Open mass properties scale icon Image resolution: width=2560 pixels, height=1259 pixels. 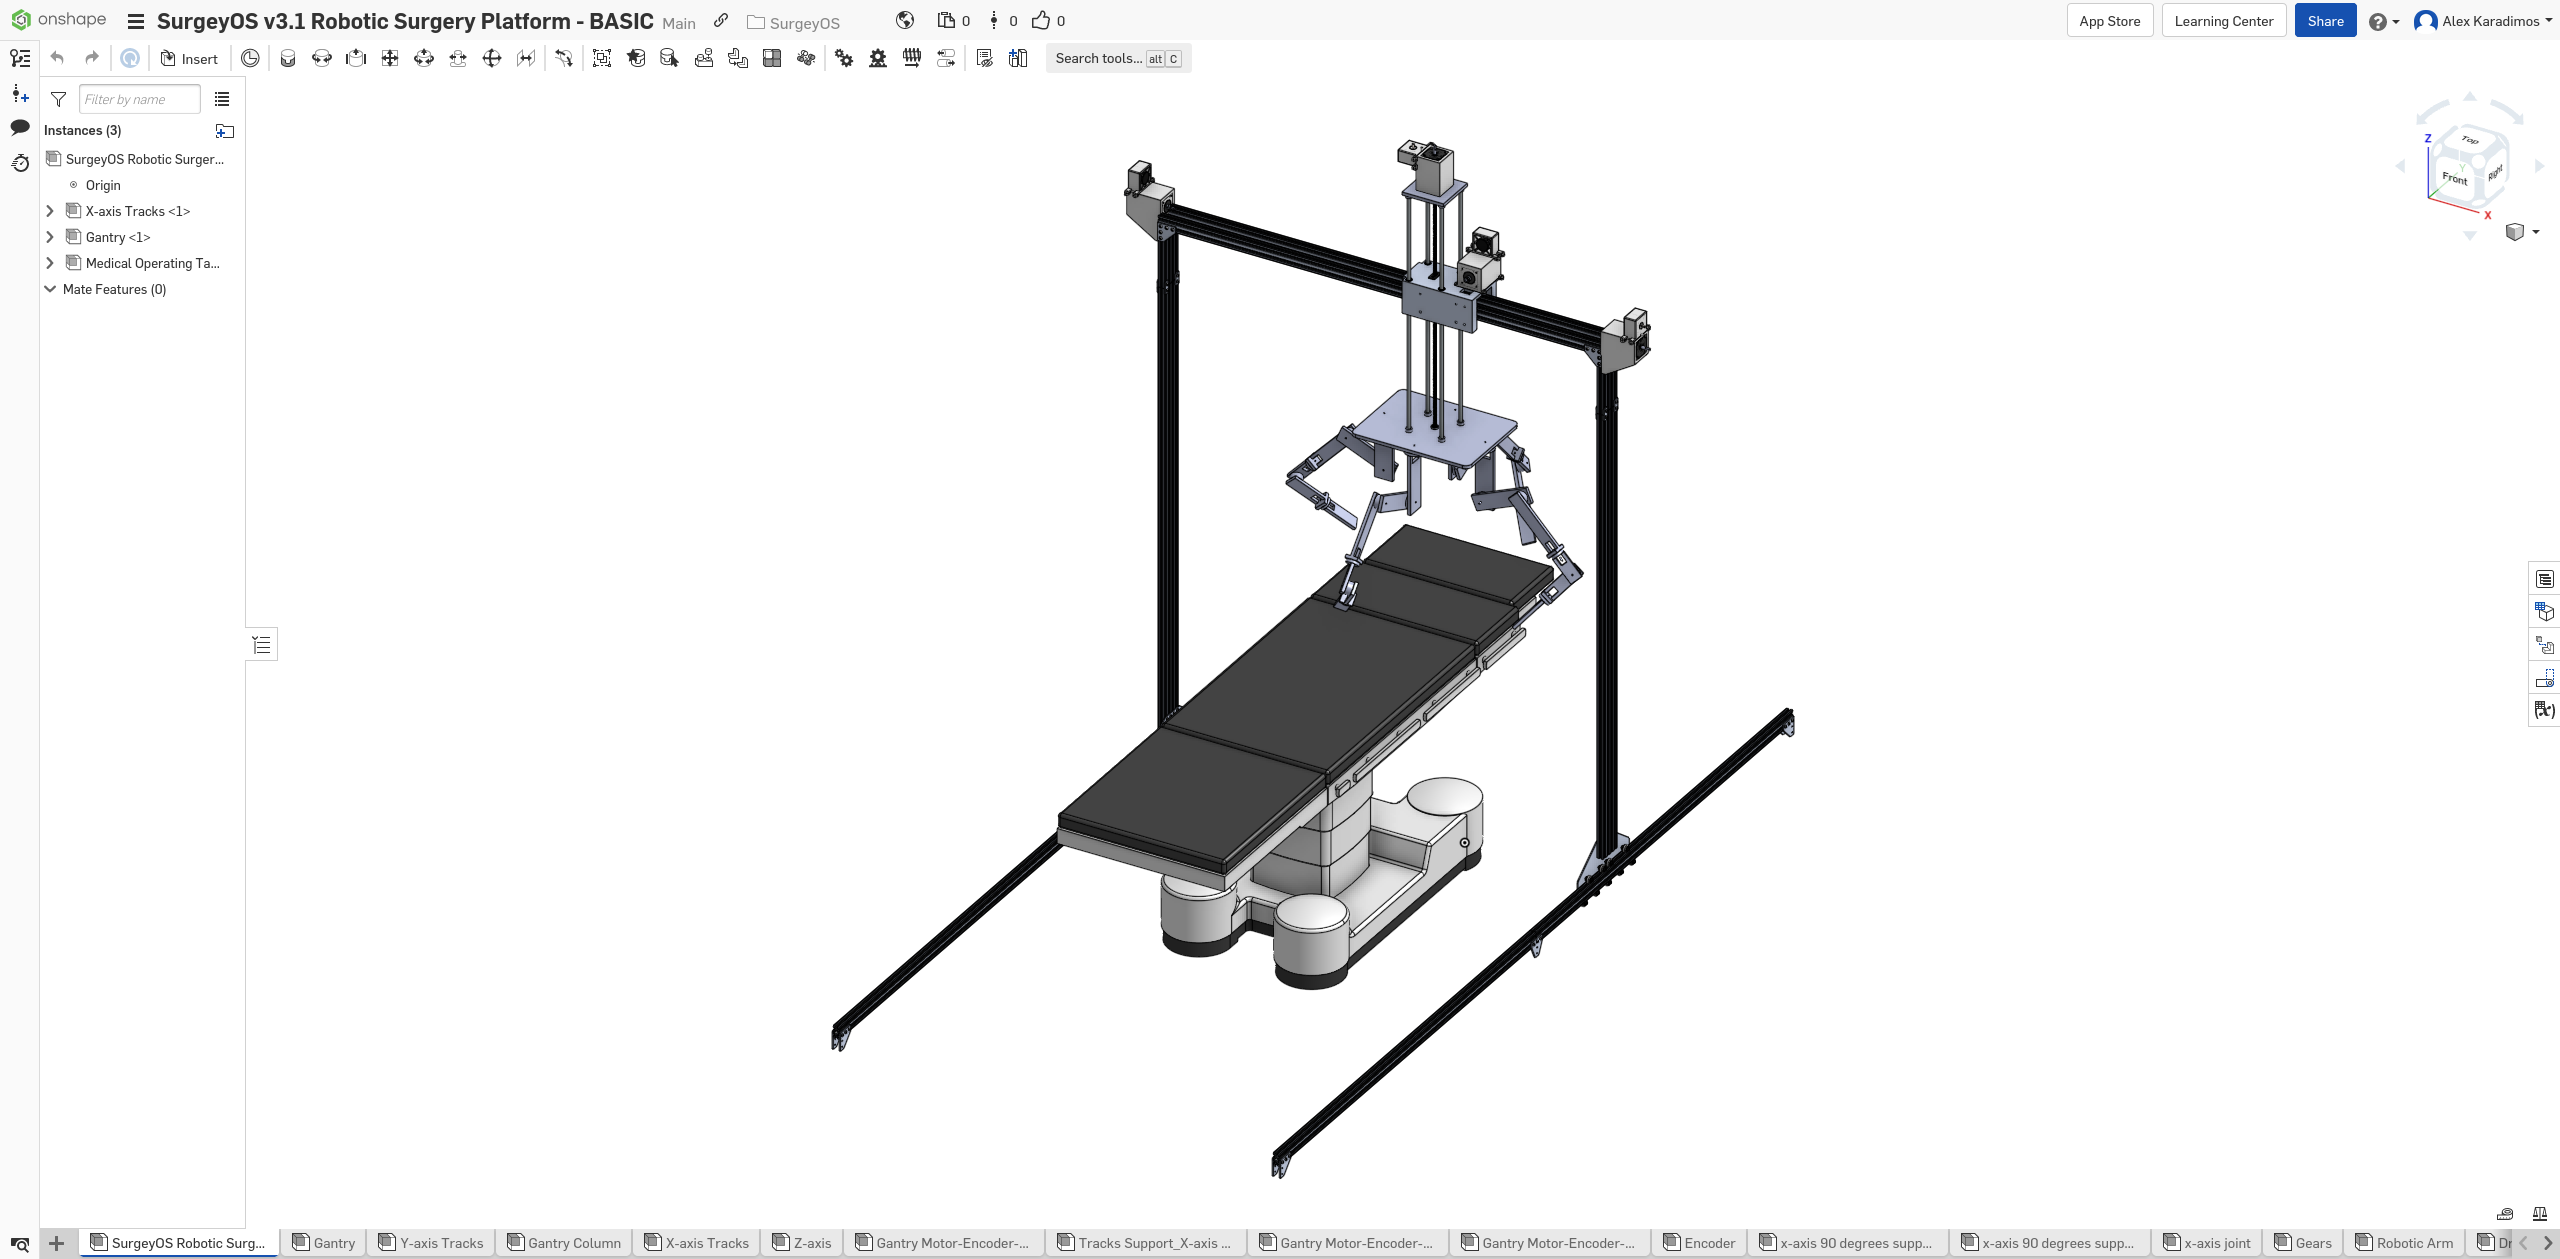2539,1214
